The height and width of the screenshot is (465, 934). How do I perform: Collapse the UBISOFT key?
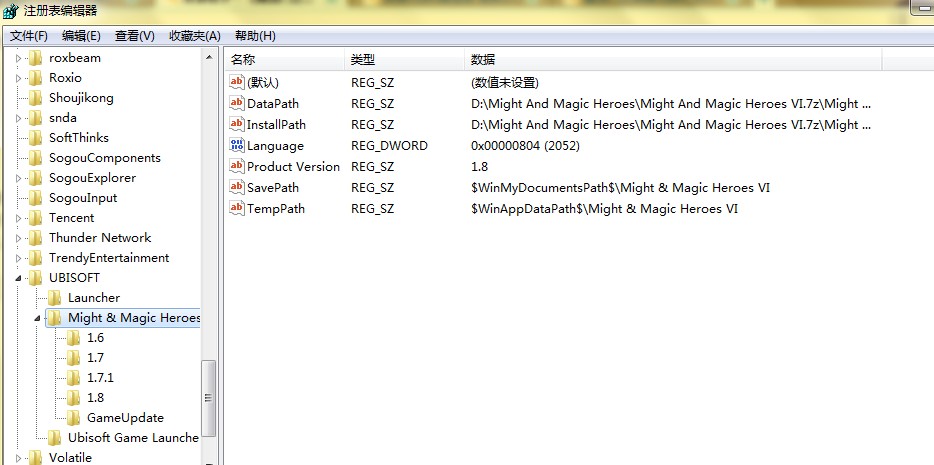click(18, 278)
